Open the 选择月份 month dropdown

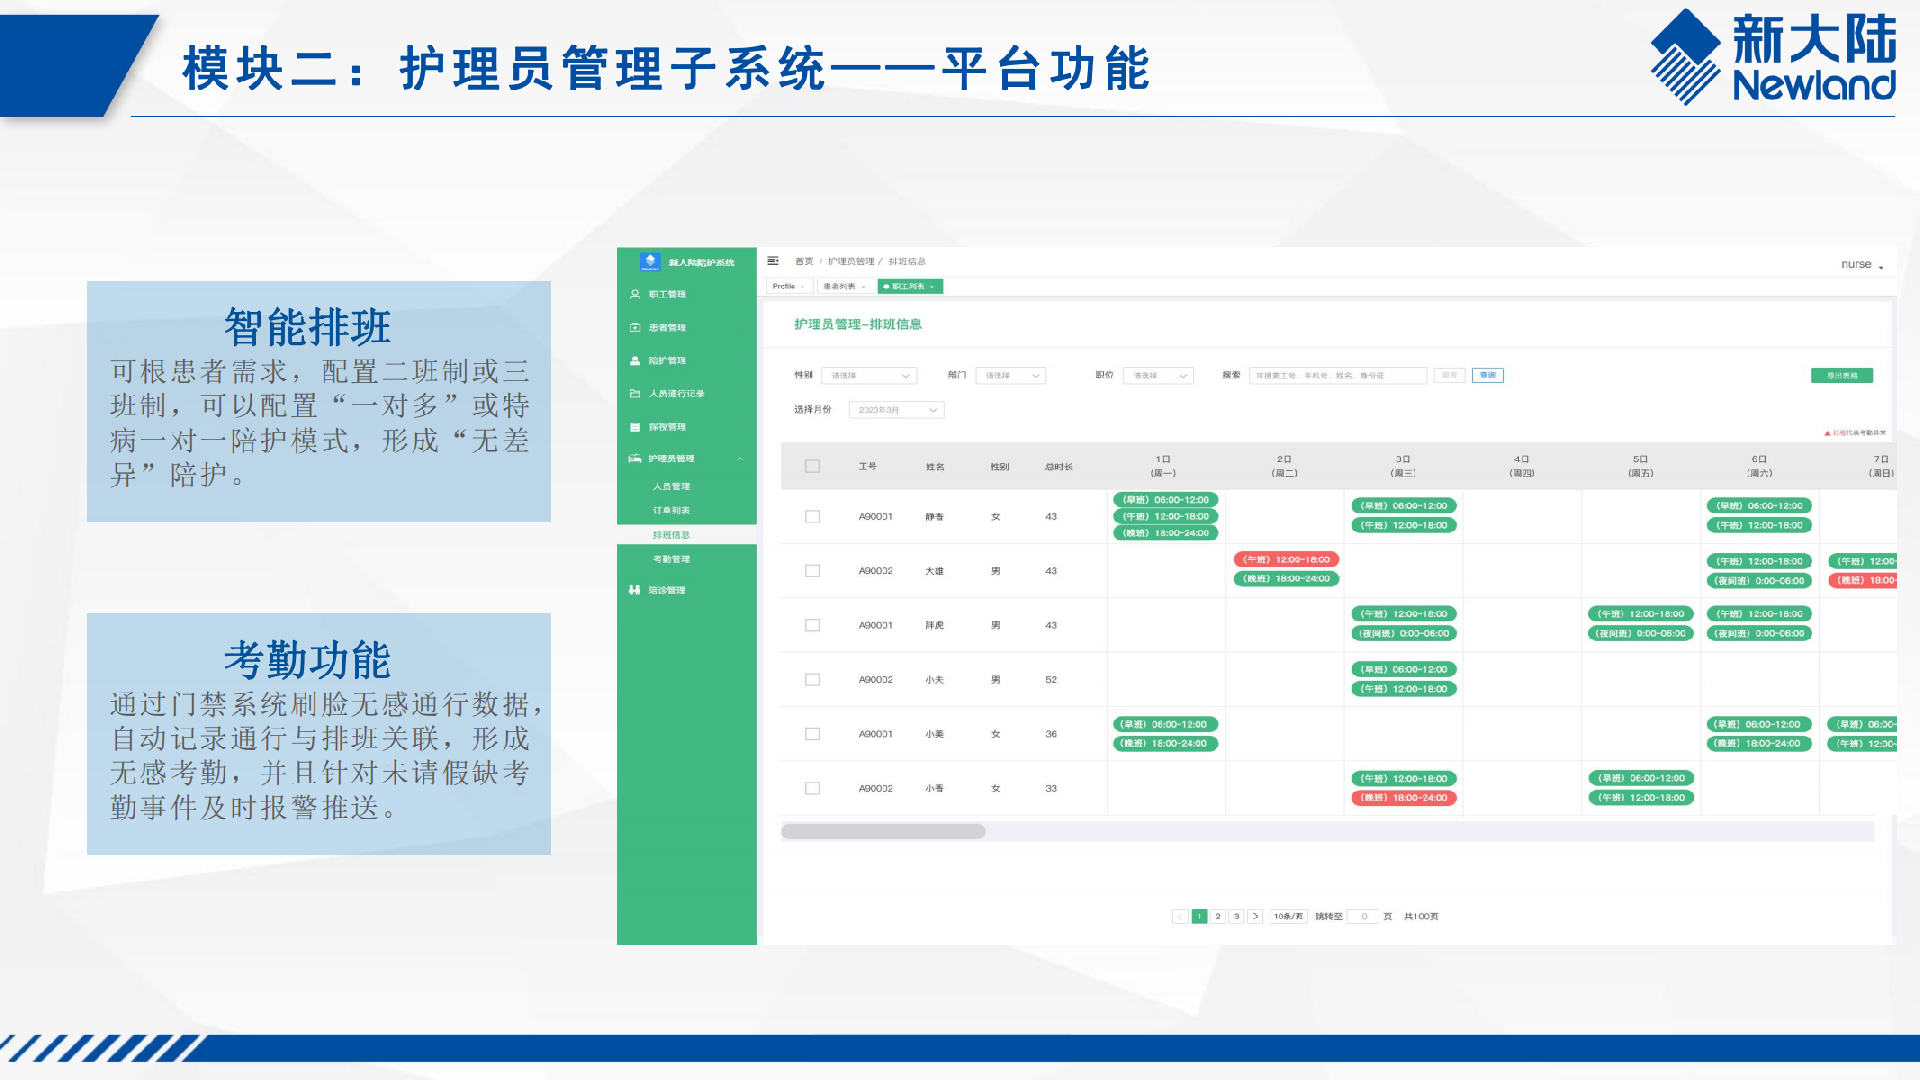pos(896,410)
